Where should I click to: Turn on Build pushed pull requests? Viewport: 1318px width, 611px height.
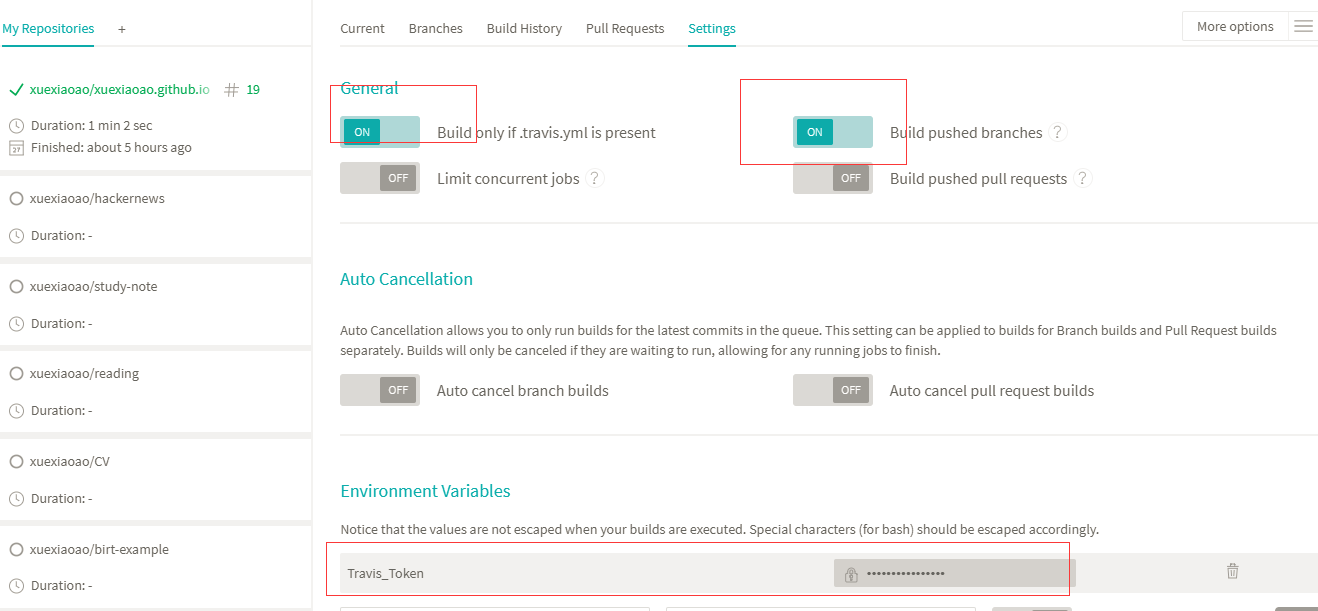click(x=832, y=178)
